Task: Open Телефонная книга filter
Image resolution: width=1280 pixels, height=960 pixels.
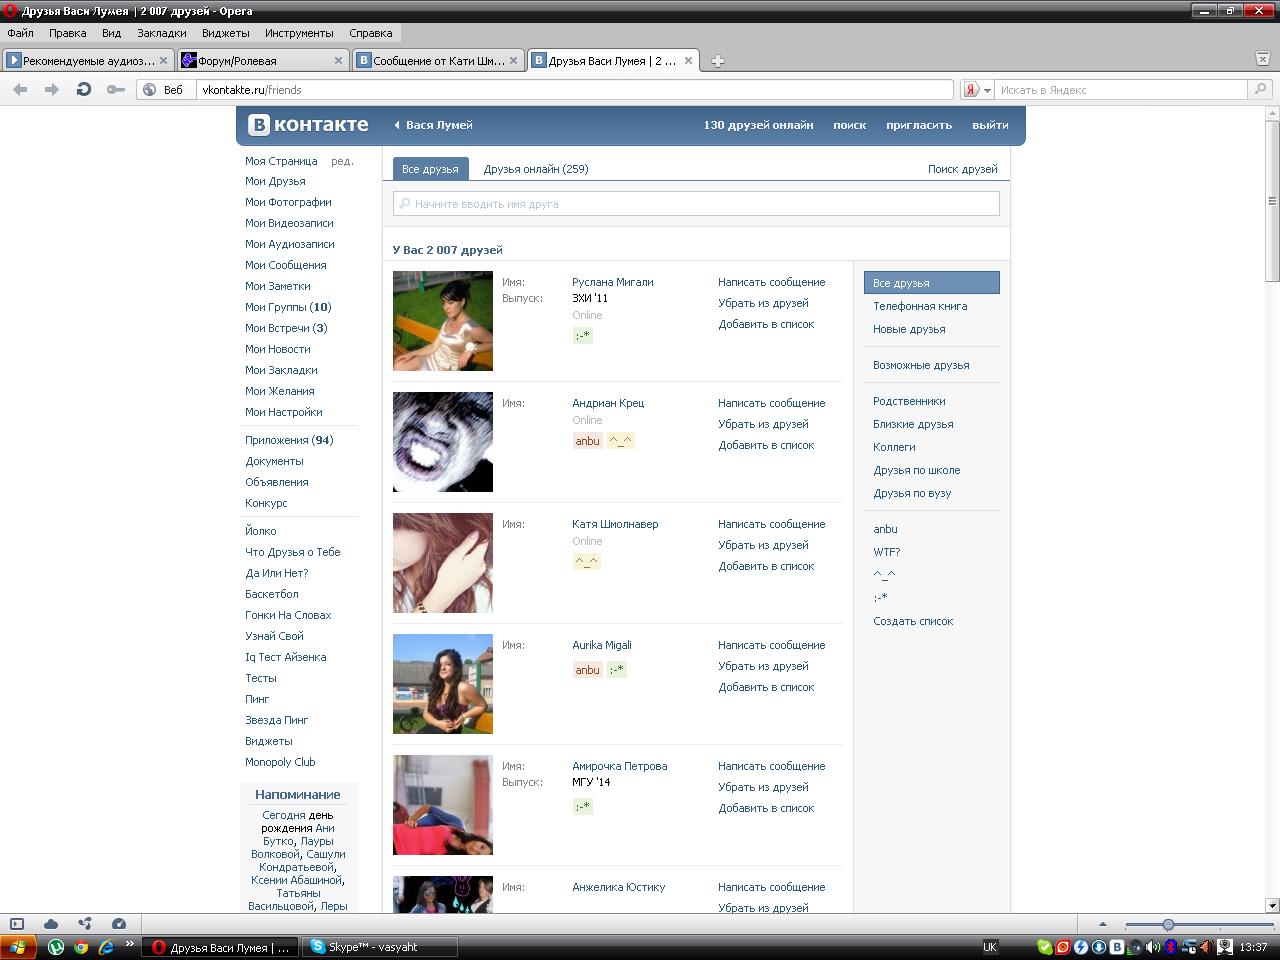Action: point(920,306)
